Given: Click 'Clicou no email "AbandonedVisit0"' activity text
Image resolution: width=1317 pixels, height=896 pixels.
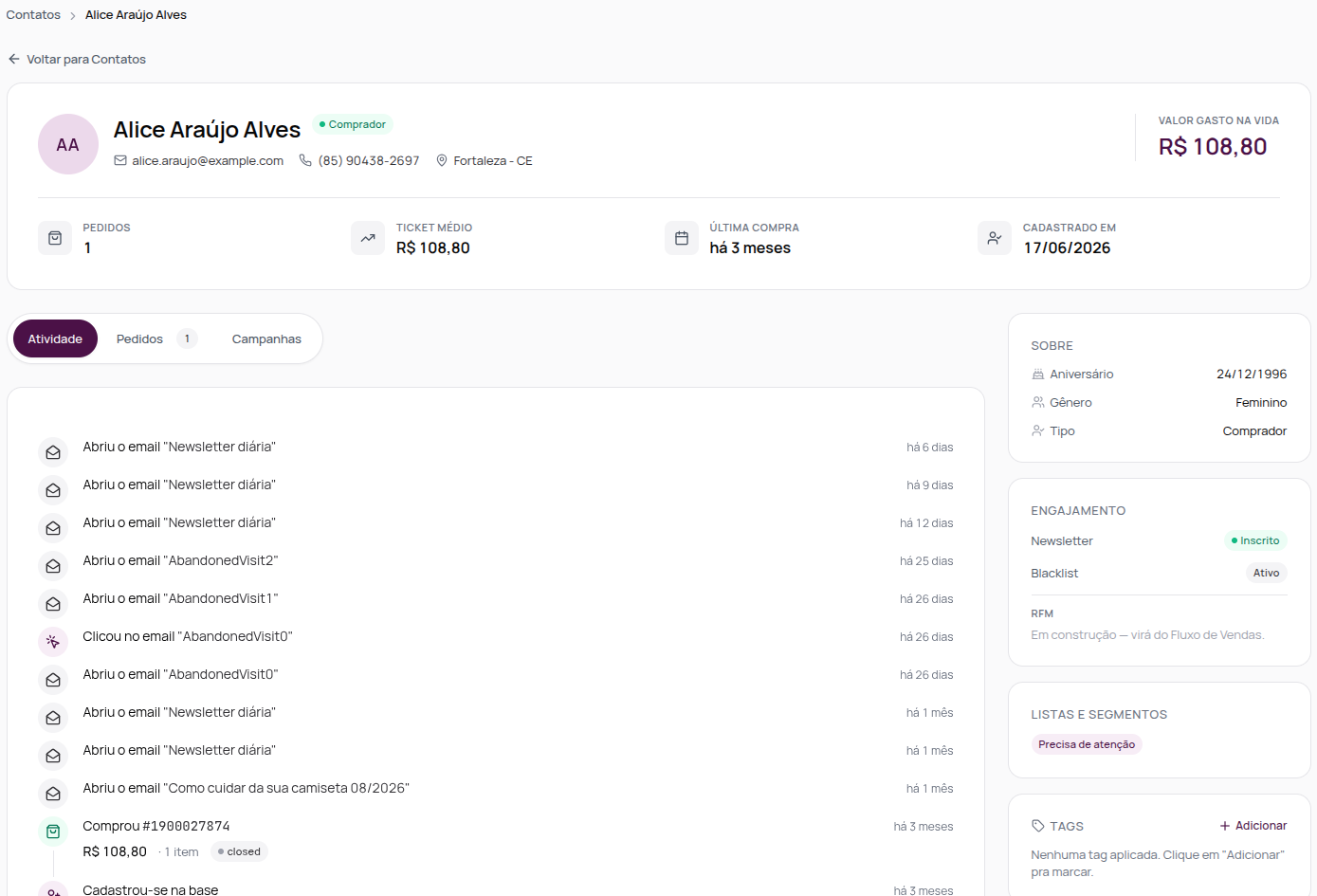Looking at the screenshot, I should pos(188,636).
